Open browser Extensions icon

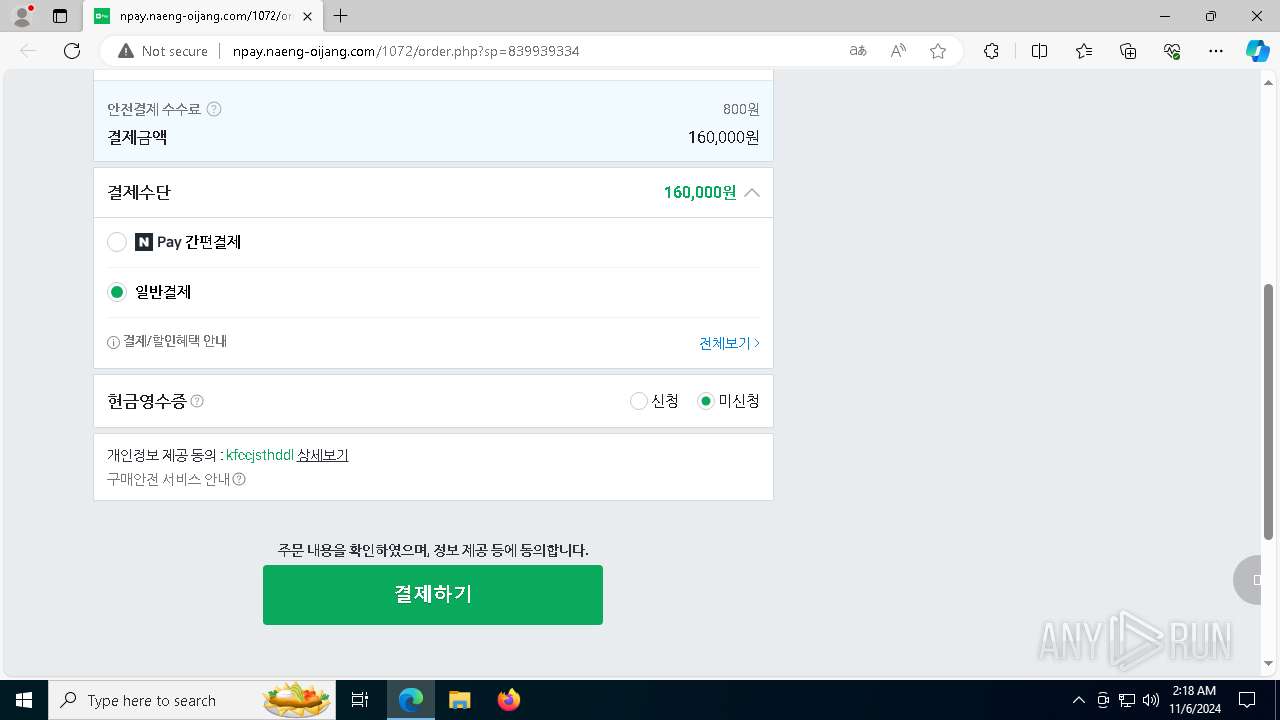click(991, 51)
